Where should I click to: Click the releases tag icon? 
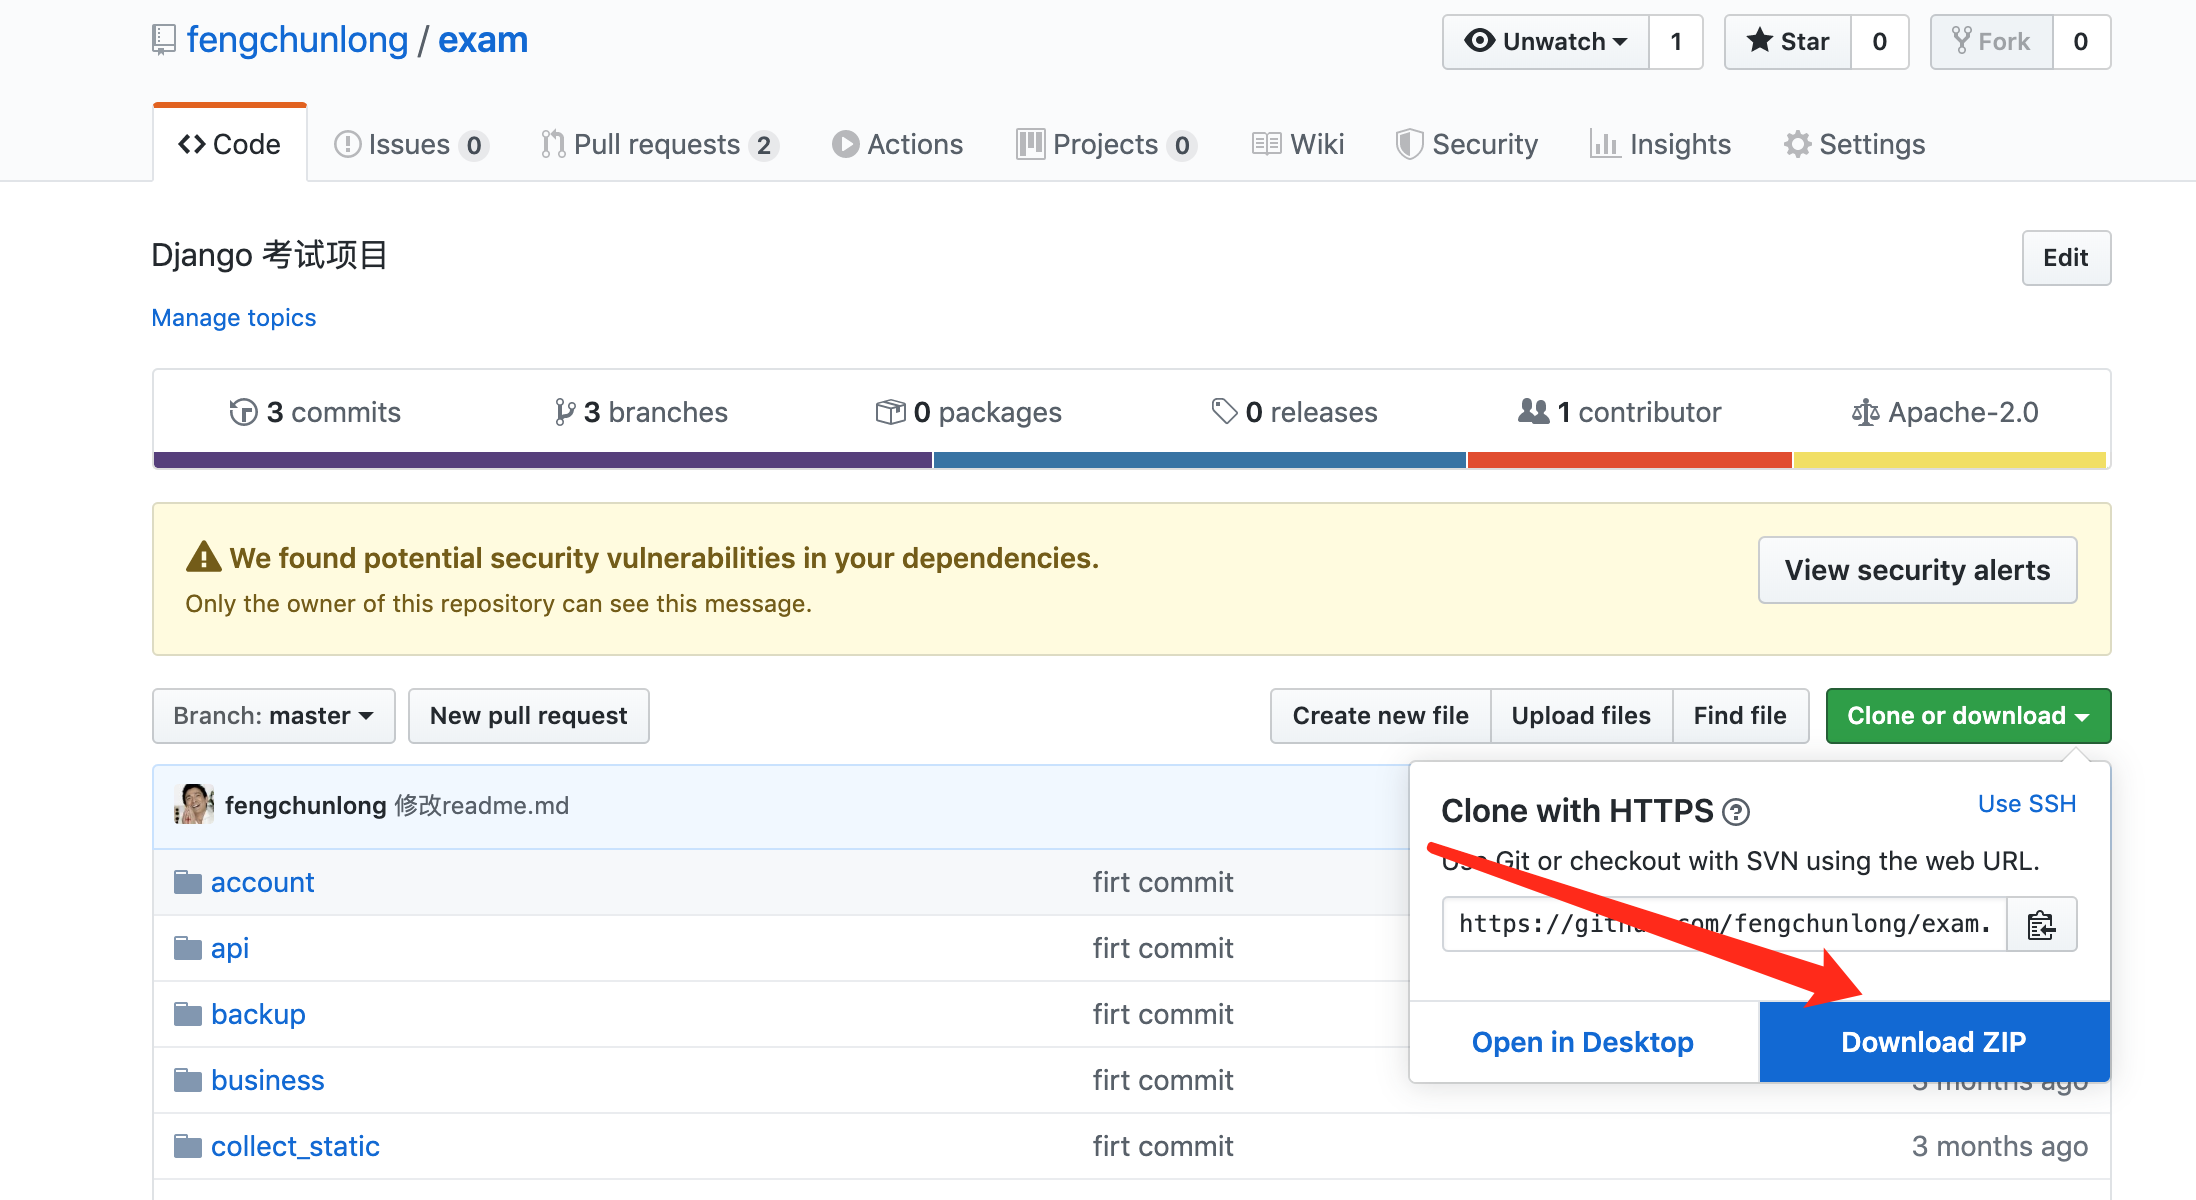tap(1224, 411)
